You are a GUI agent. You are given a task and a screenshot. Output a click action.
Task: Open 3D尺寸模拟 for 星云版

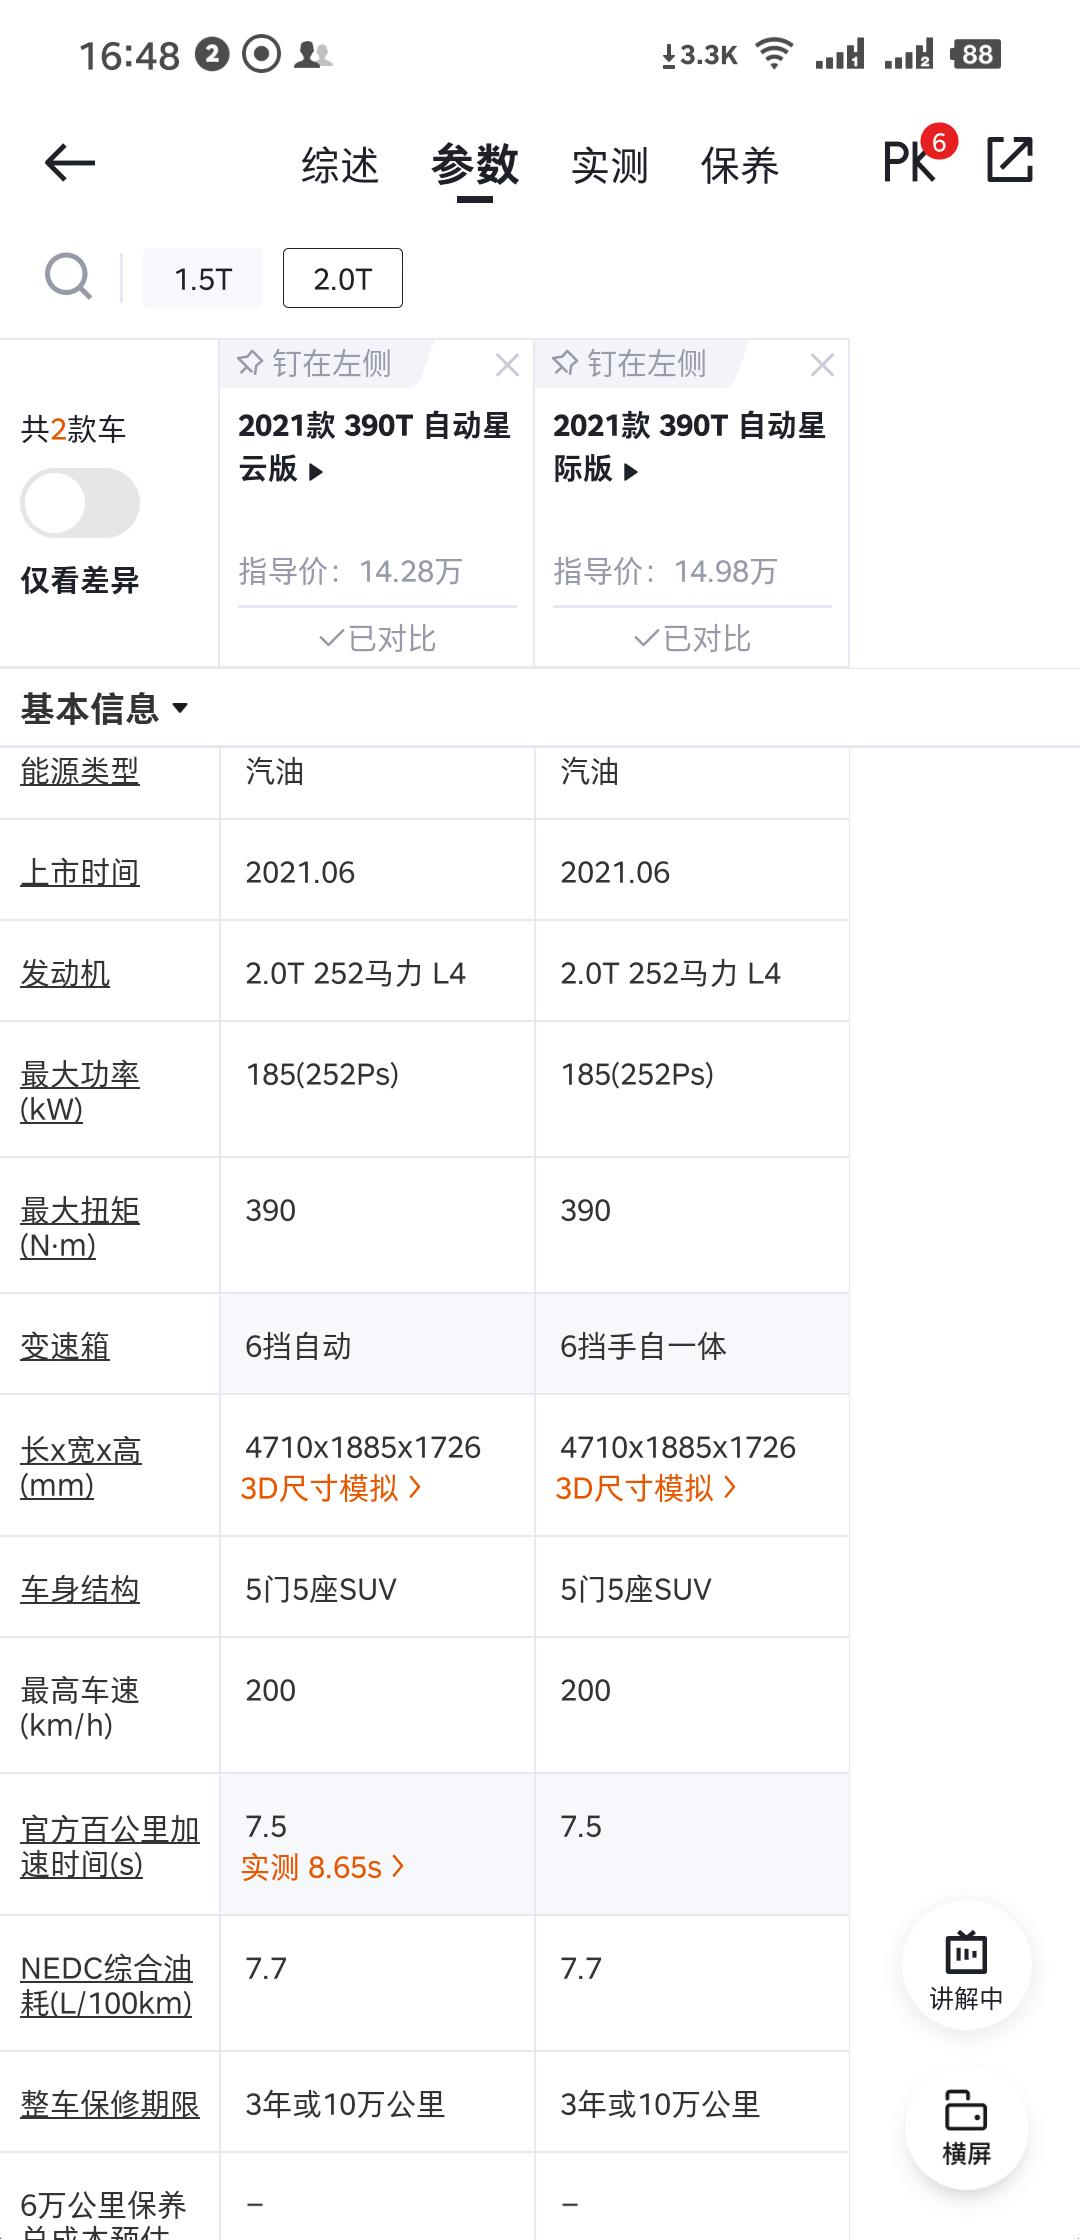(x=331, y=1488)
